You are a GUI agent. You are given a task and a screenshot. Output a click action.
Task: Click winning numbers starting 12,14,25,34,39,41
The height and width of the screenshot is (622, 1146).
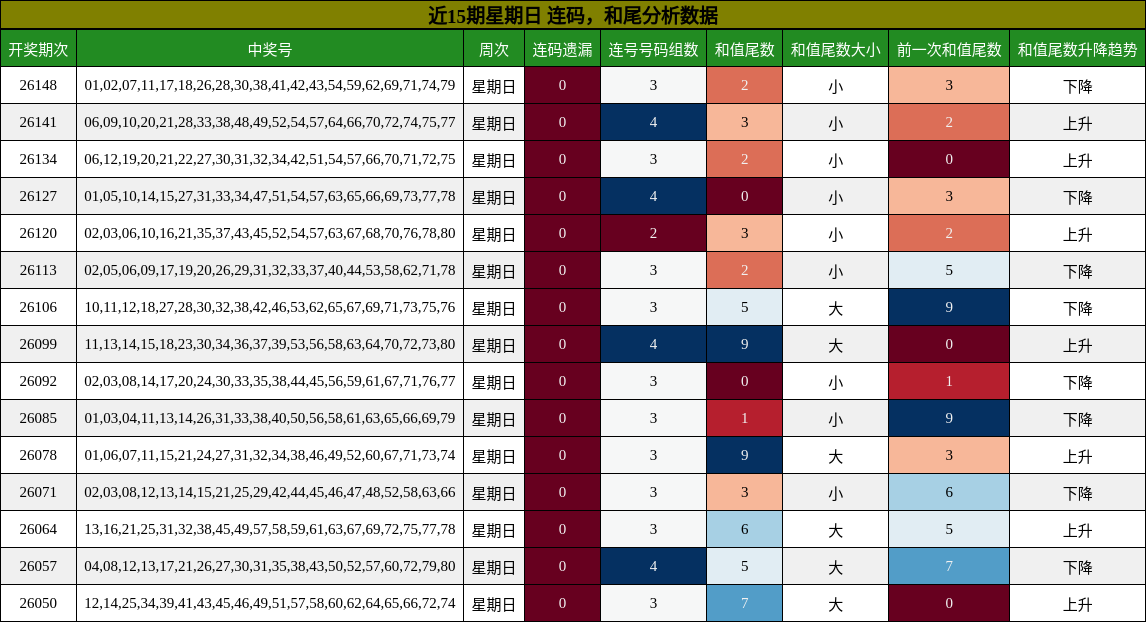pyautogui.click(x=270, y=603)
